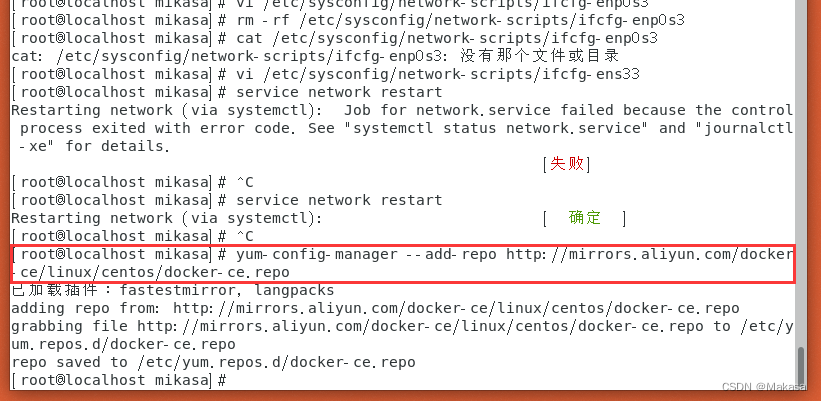The width and height of the screenshot is (821, 401).
Task: Click the empty scrollbar track above the thumb
Action: 801,173
